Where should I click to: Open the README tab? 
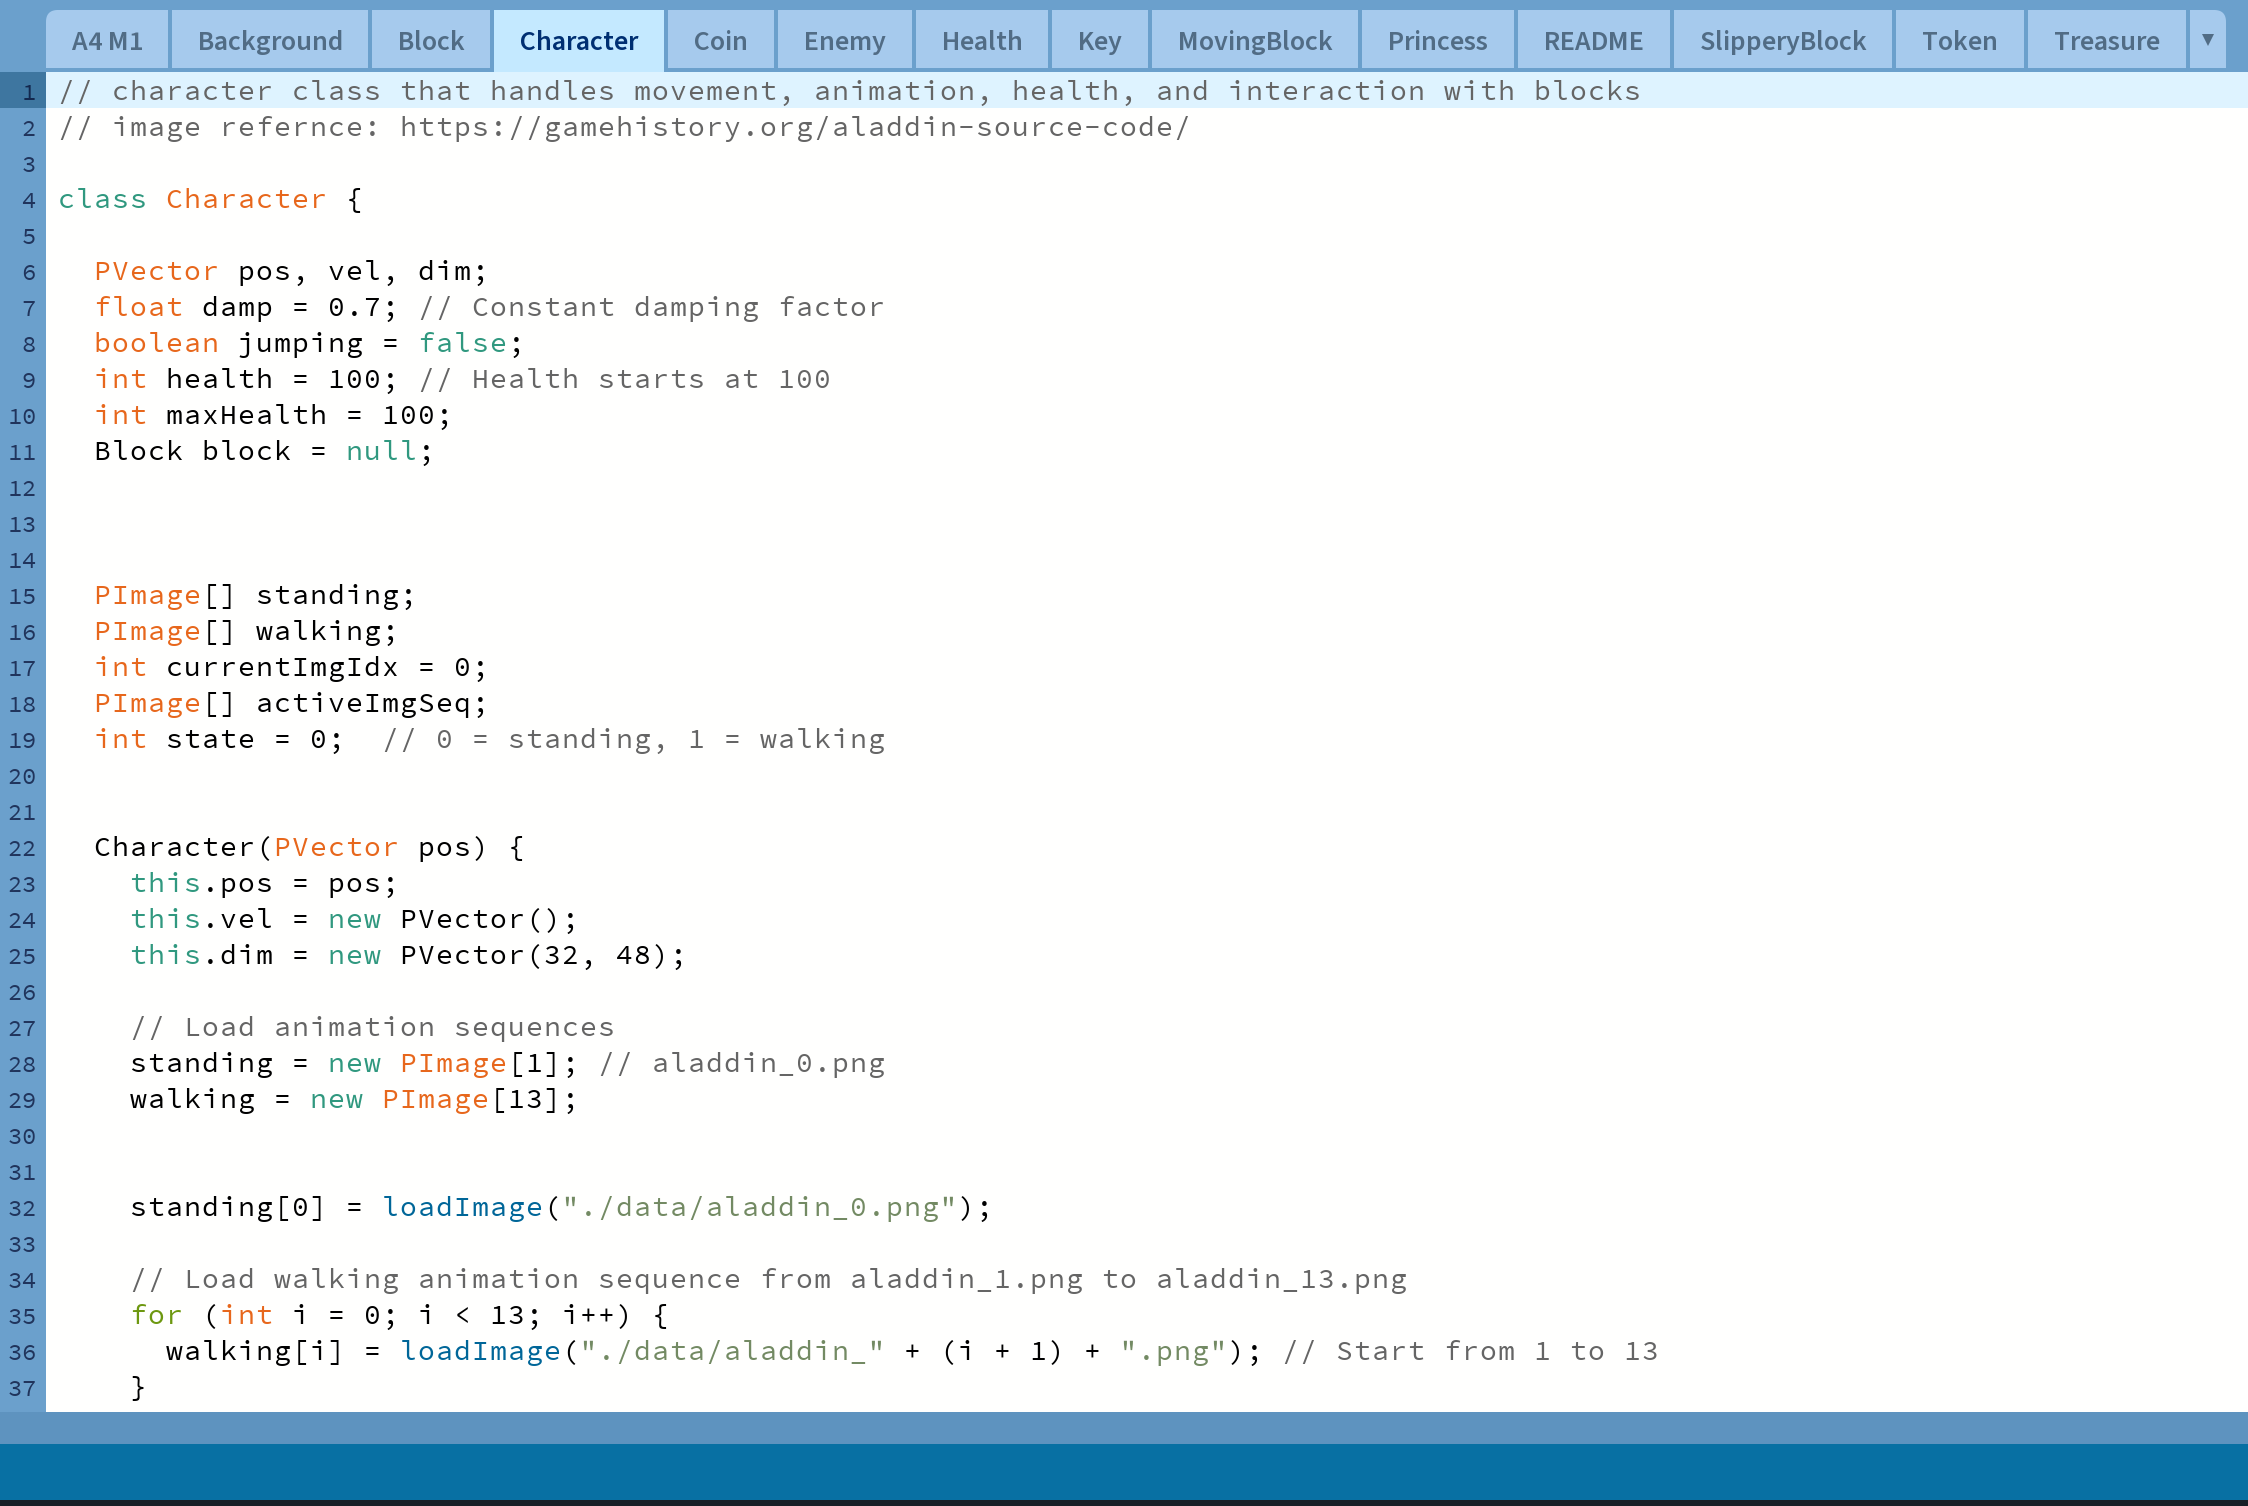tap(1592, 40)
